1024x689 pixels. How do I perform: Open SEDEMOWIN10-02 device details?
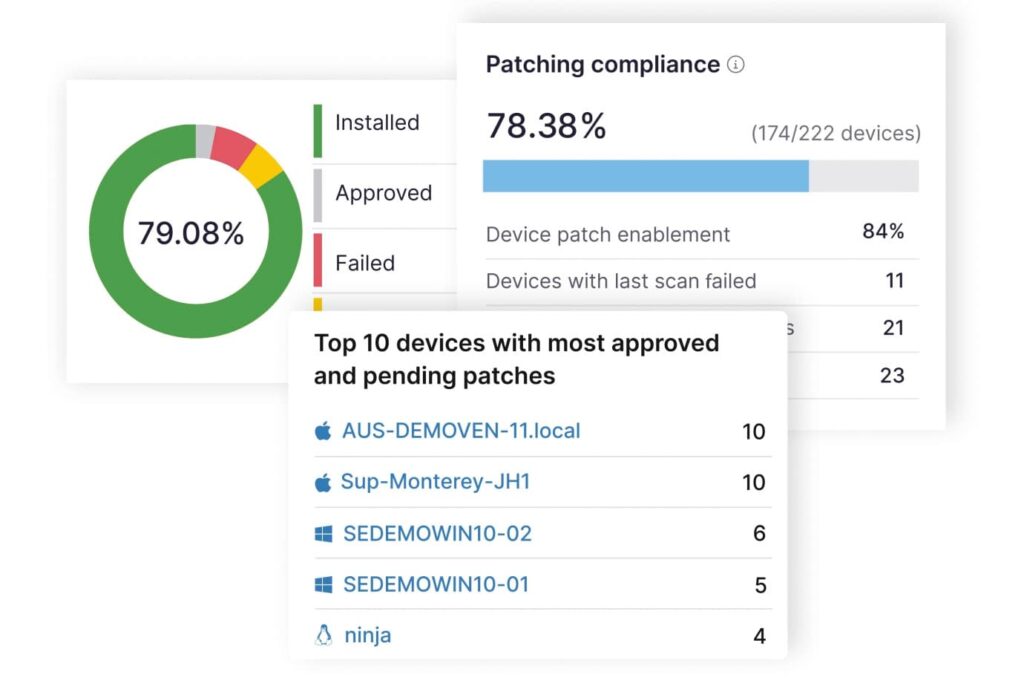(x=437, y=532)
